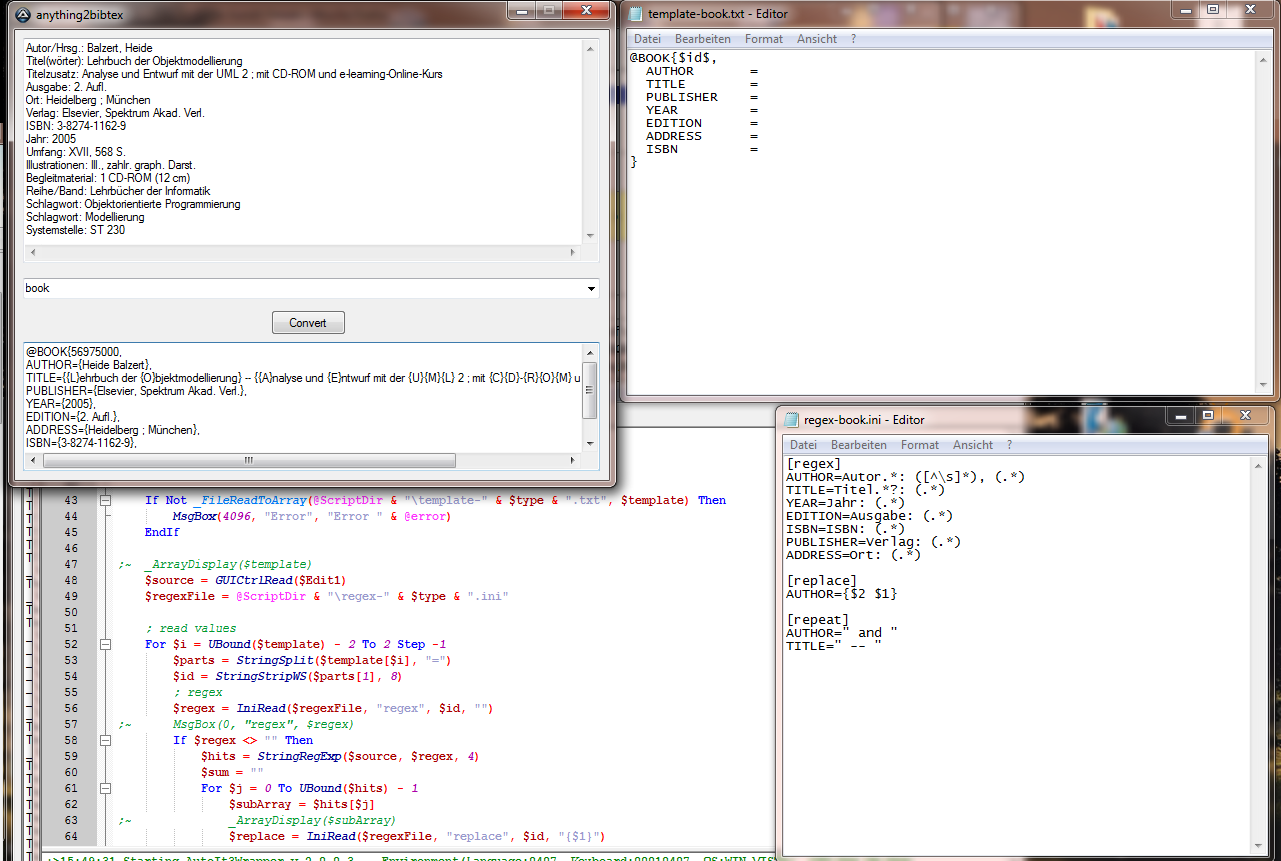Maximize the template-book.txt editor window

pos(1213,10)
